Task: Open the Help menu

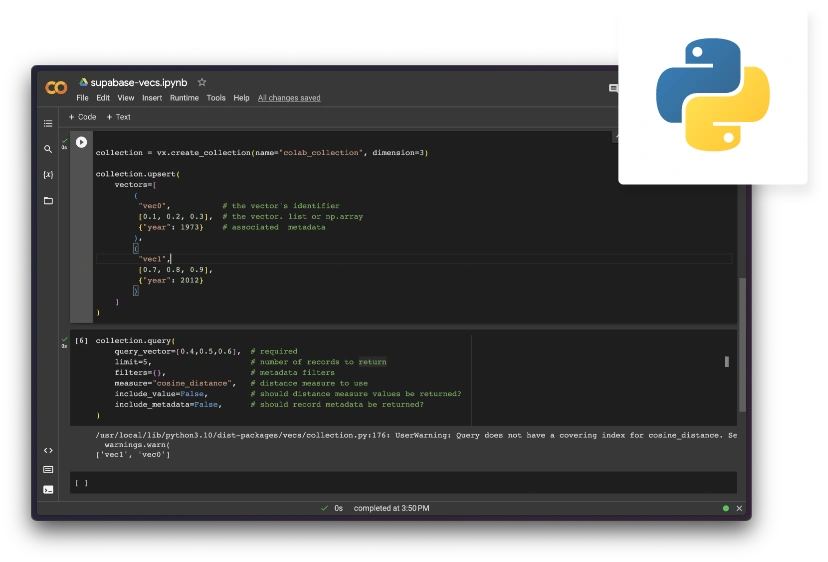Action: [x=241, y=98]
